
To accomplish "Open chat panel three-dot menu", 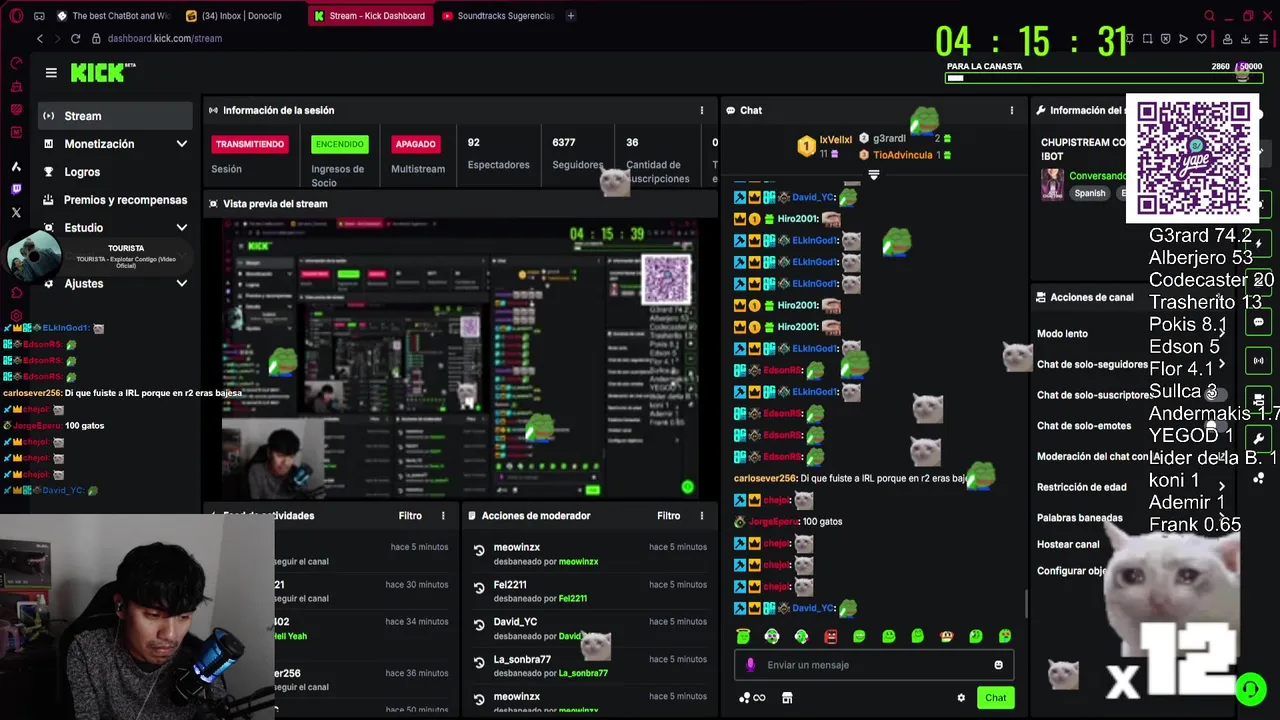I will 1011,110.
